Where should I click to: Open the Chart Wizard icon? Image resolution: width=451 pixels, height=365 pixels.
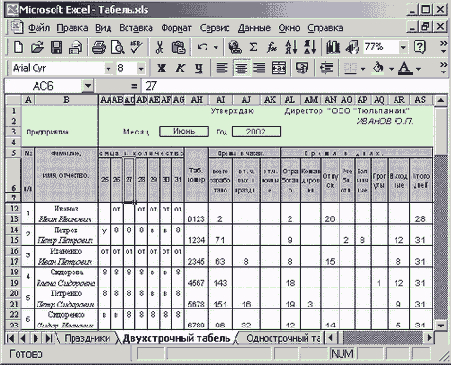tap(332, 47)
